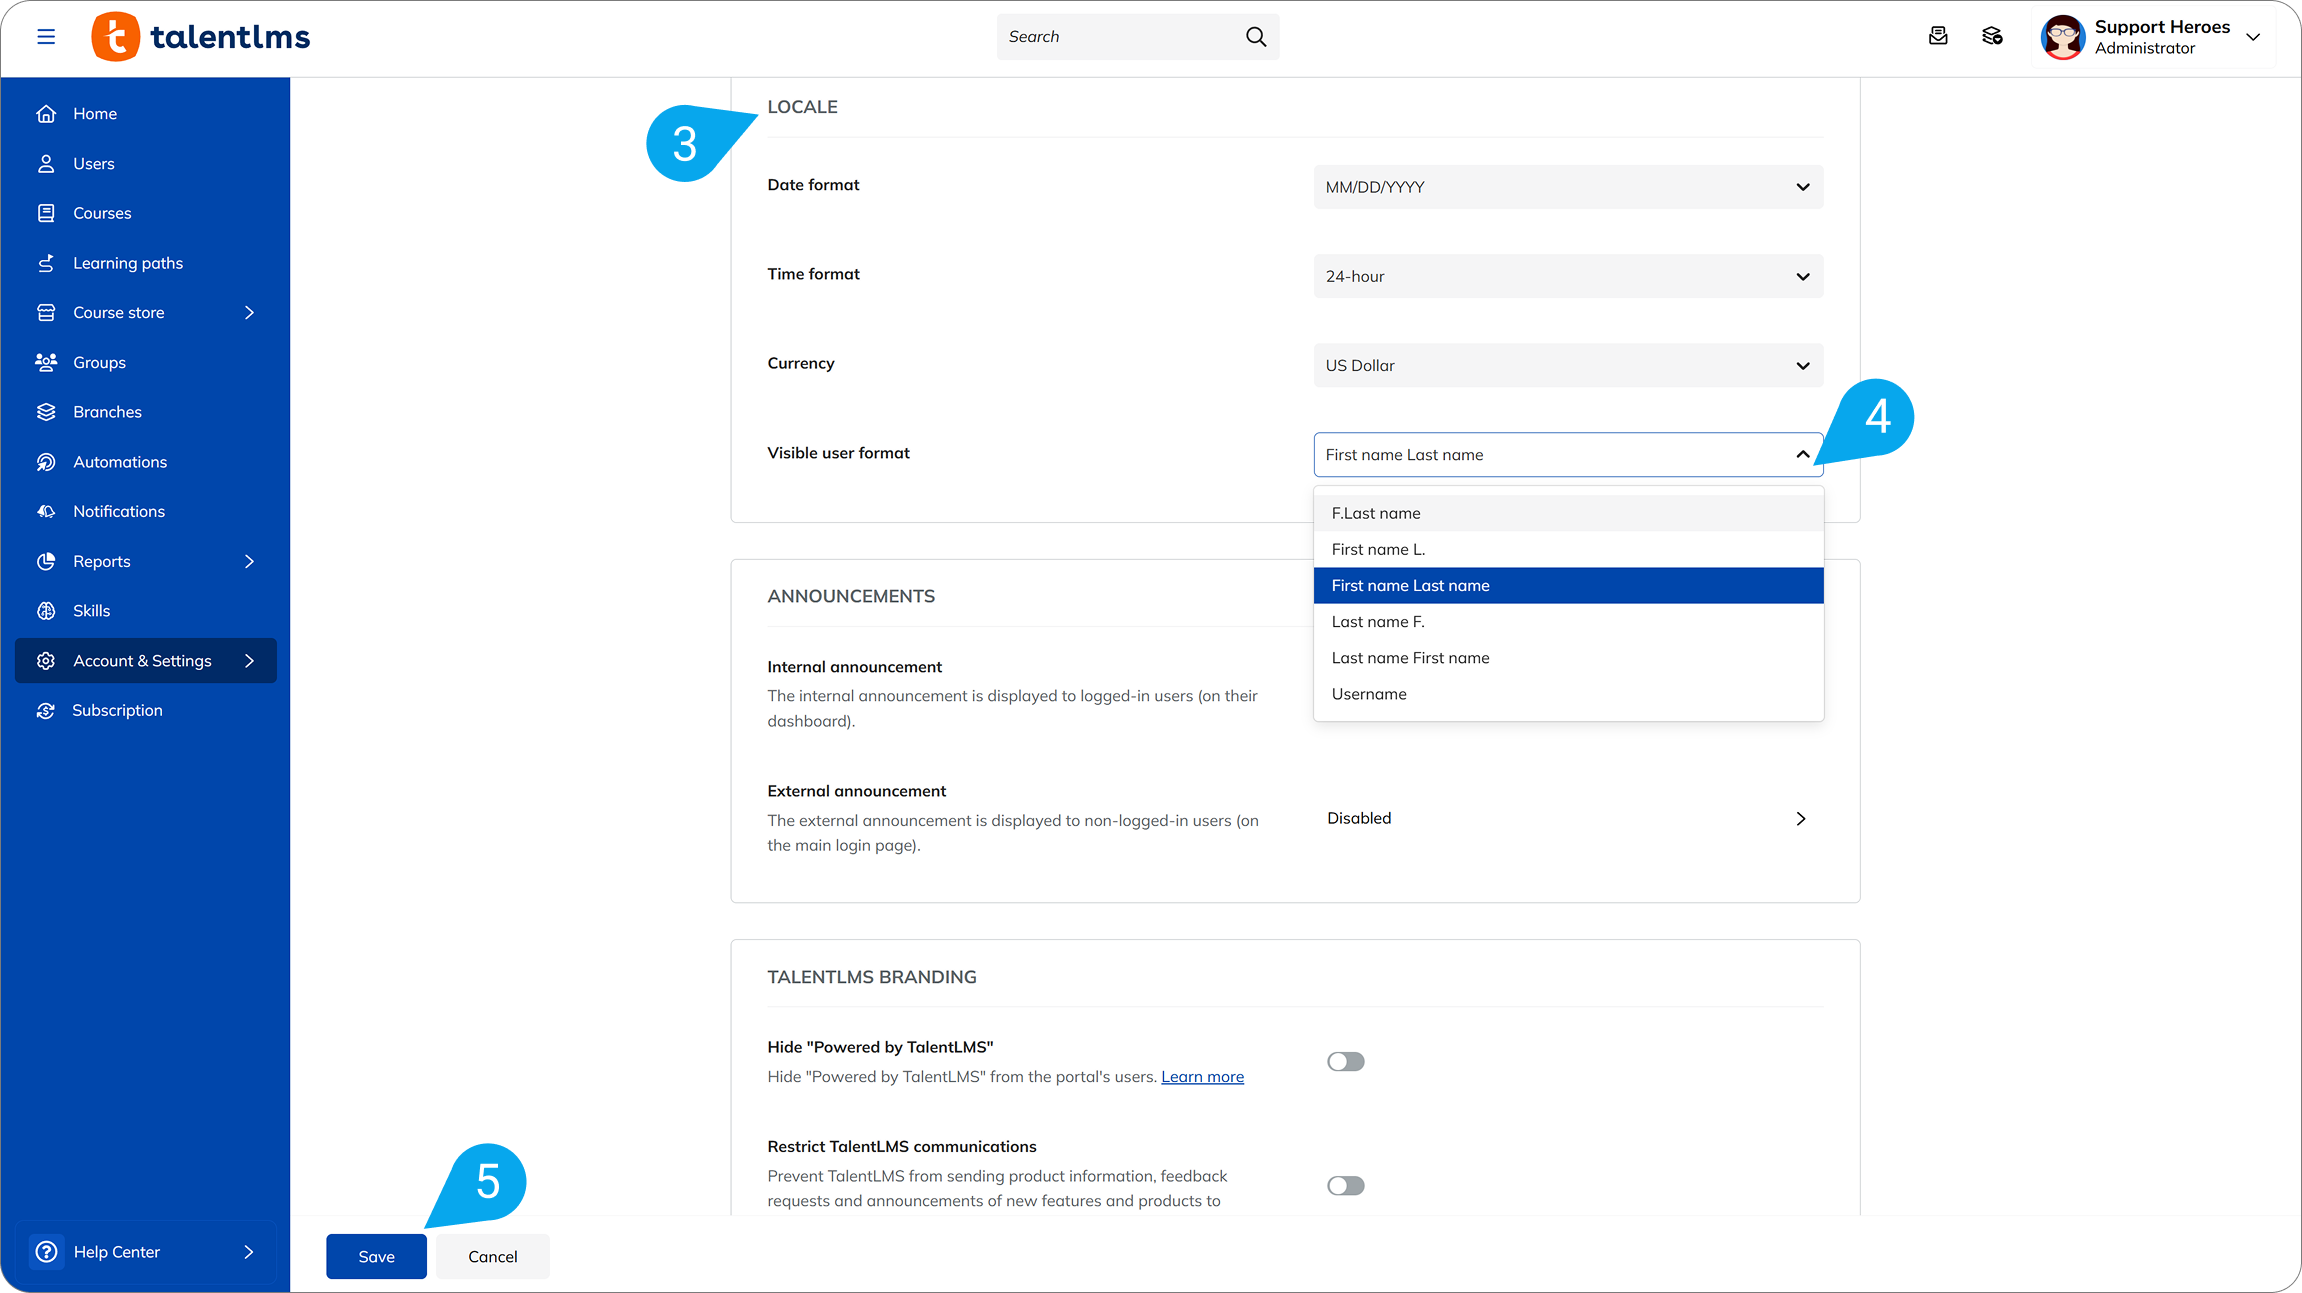Screen dimensions: 2302x1293
Task: Open the Automations section
Action: point(120,461)
